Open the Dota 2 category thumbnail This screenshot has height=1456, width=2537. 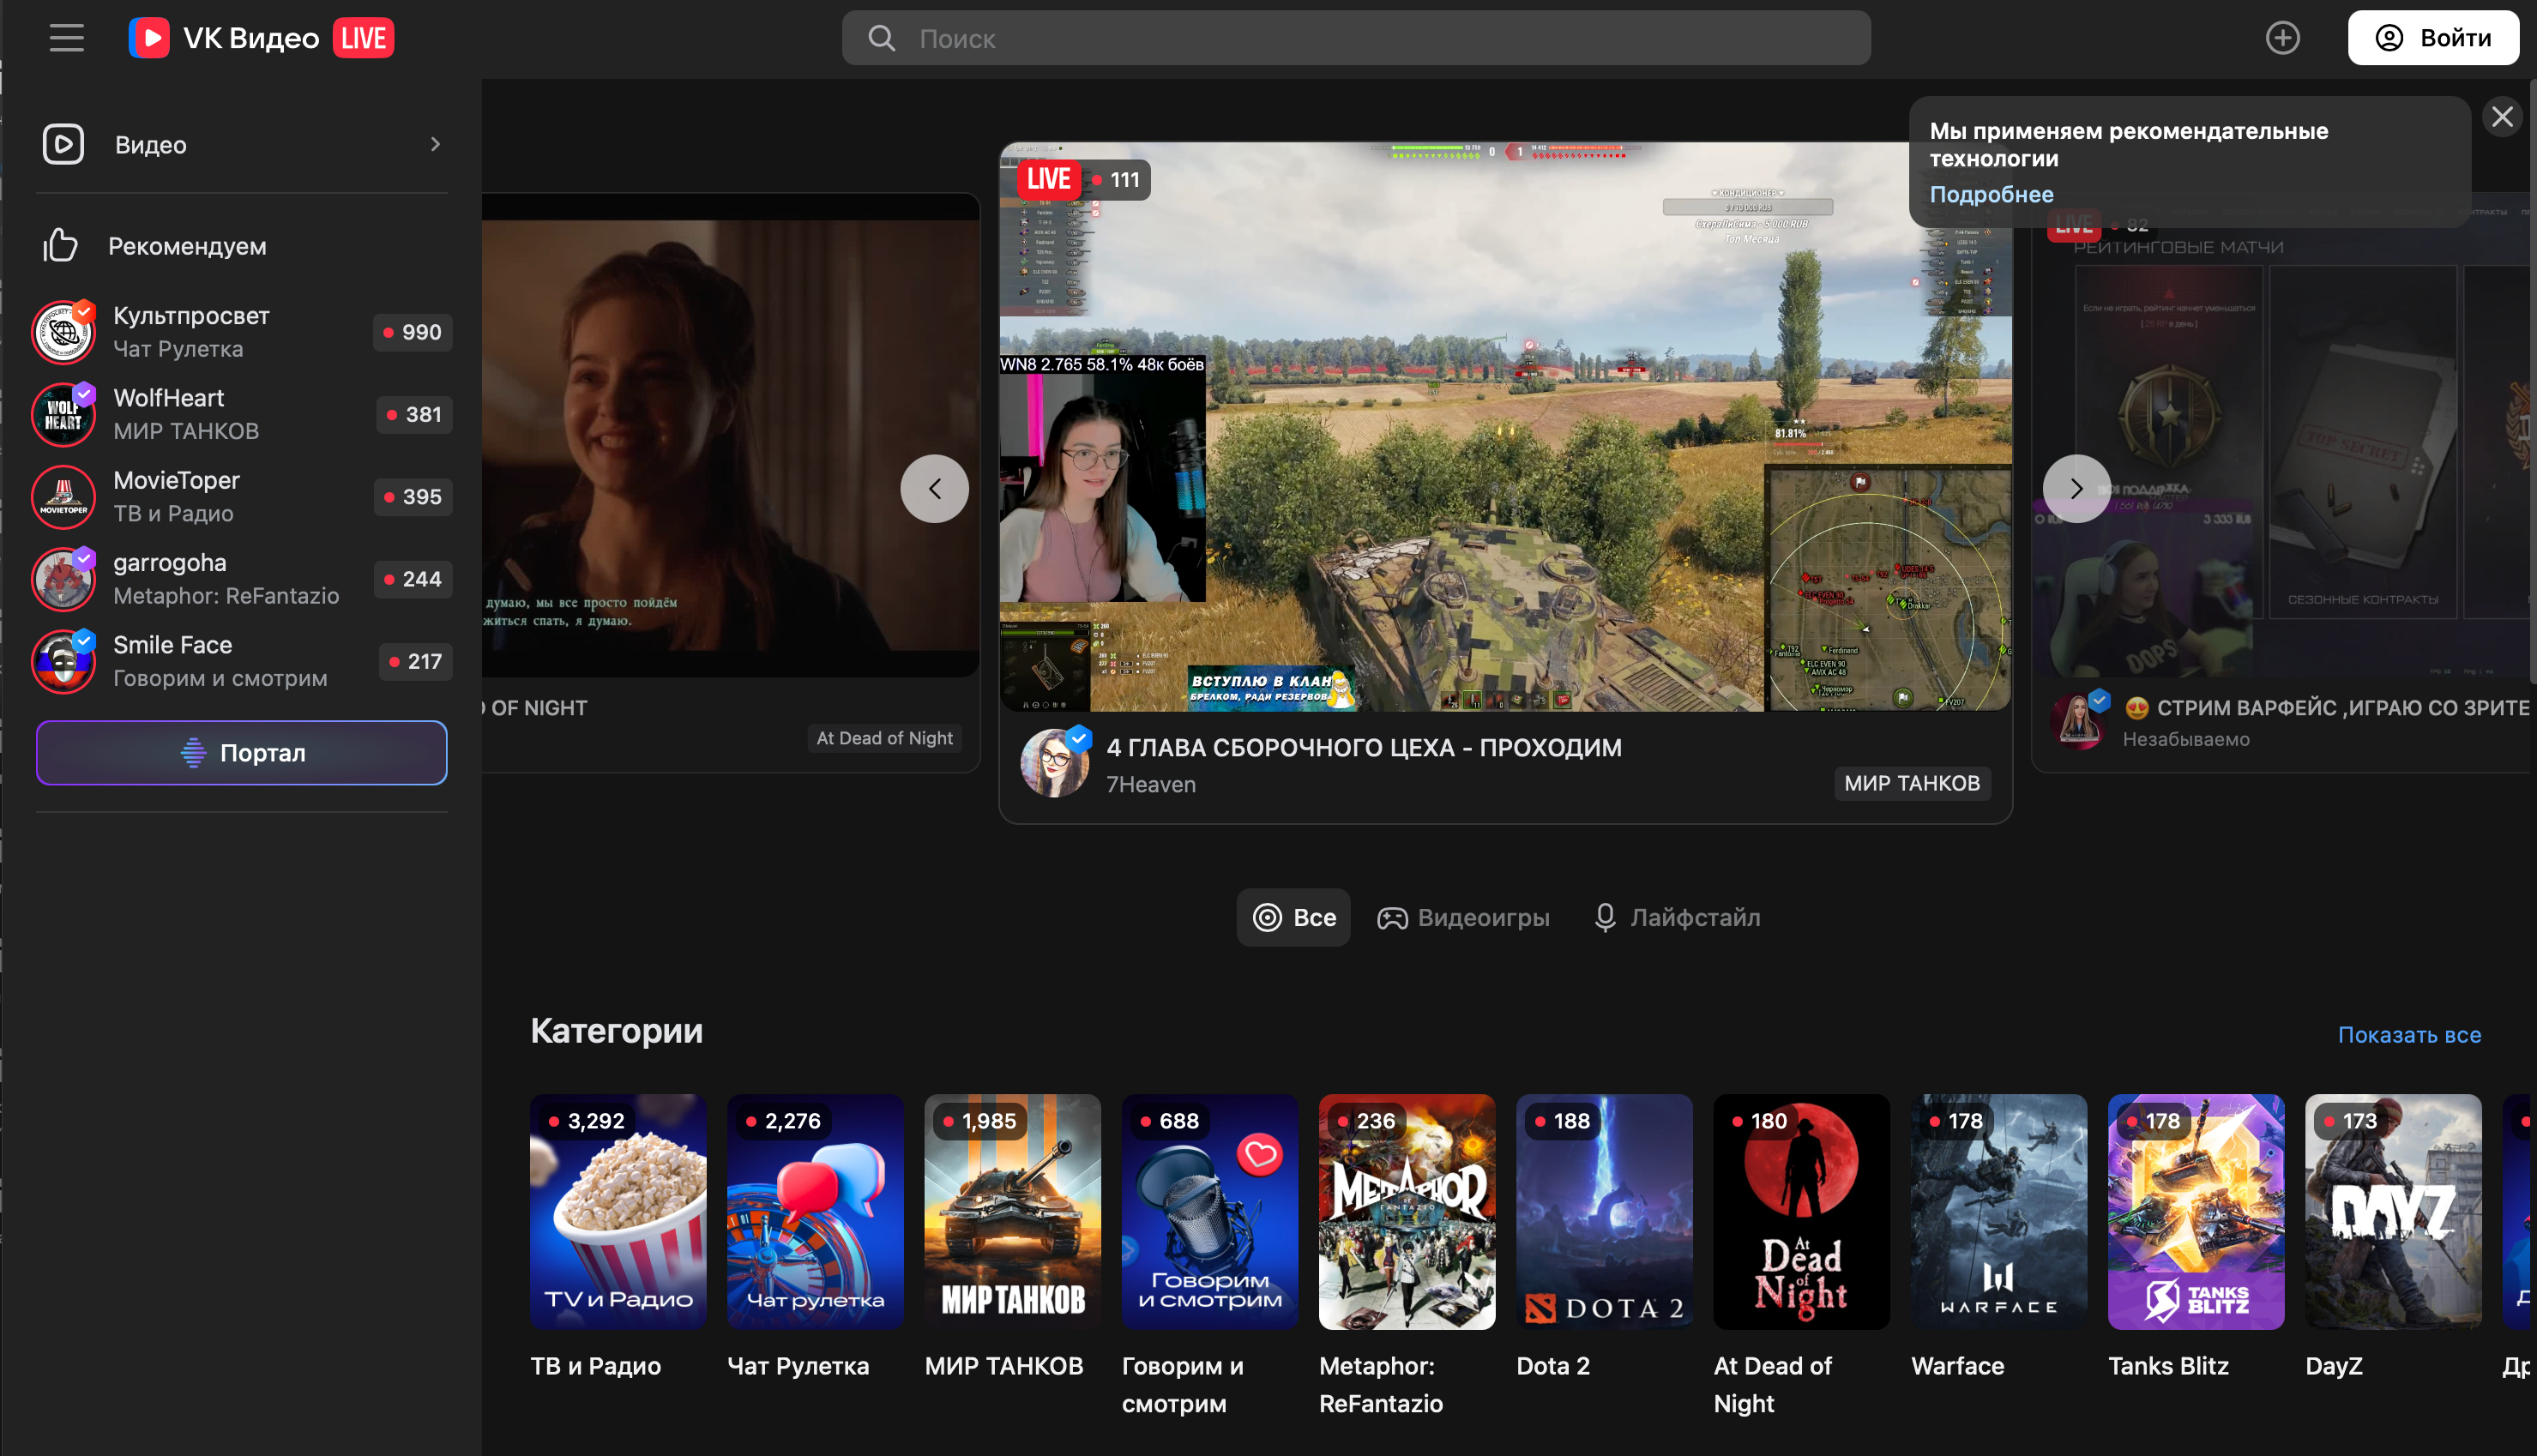click(x=1603, y=1211)
